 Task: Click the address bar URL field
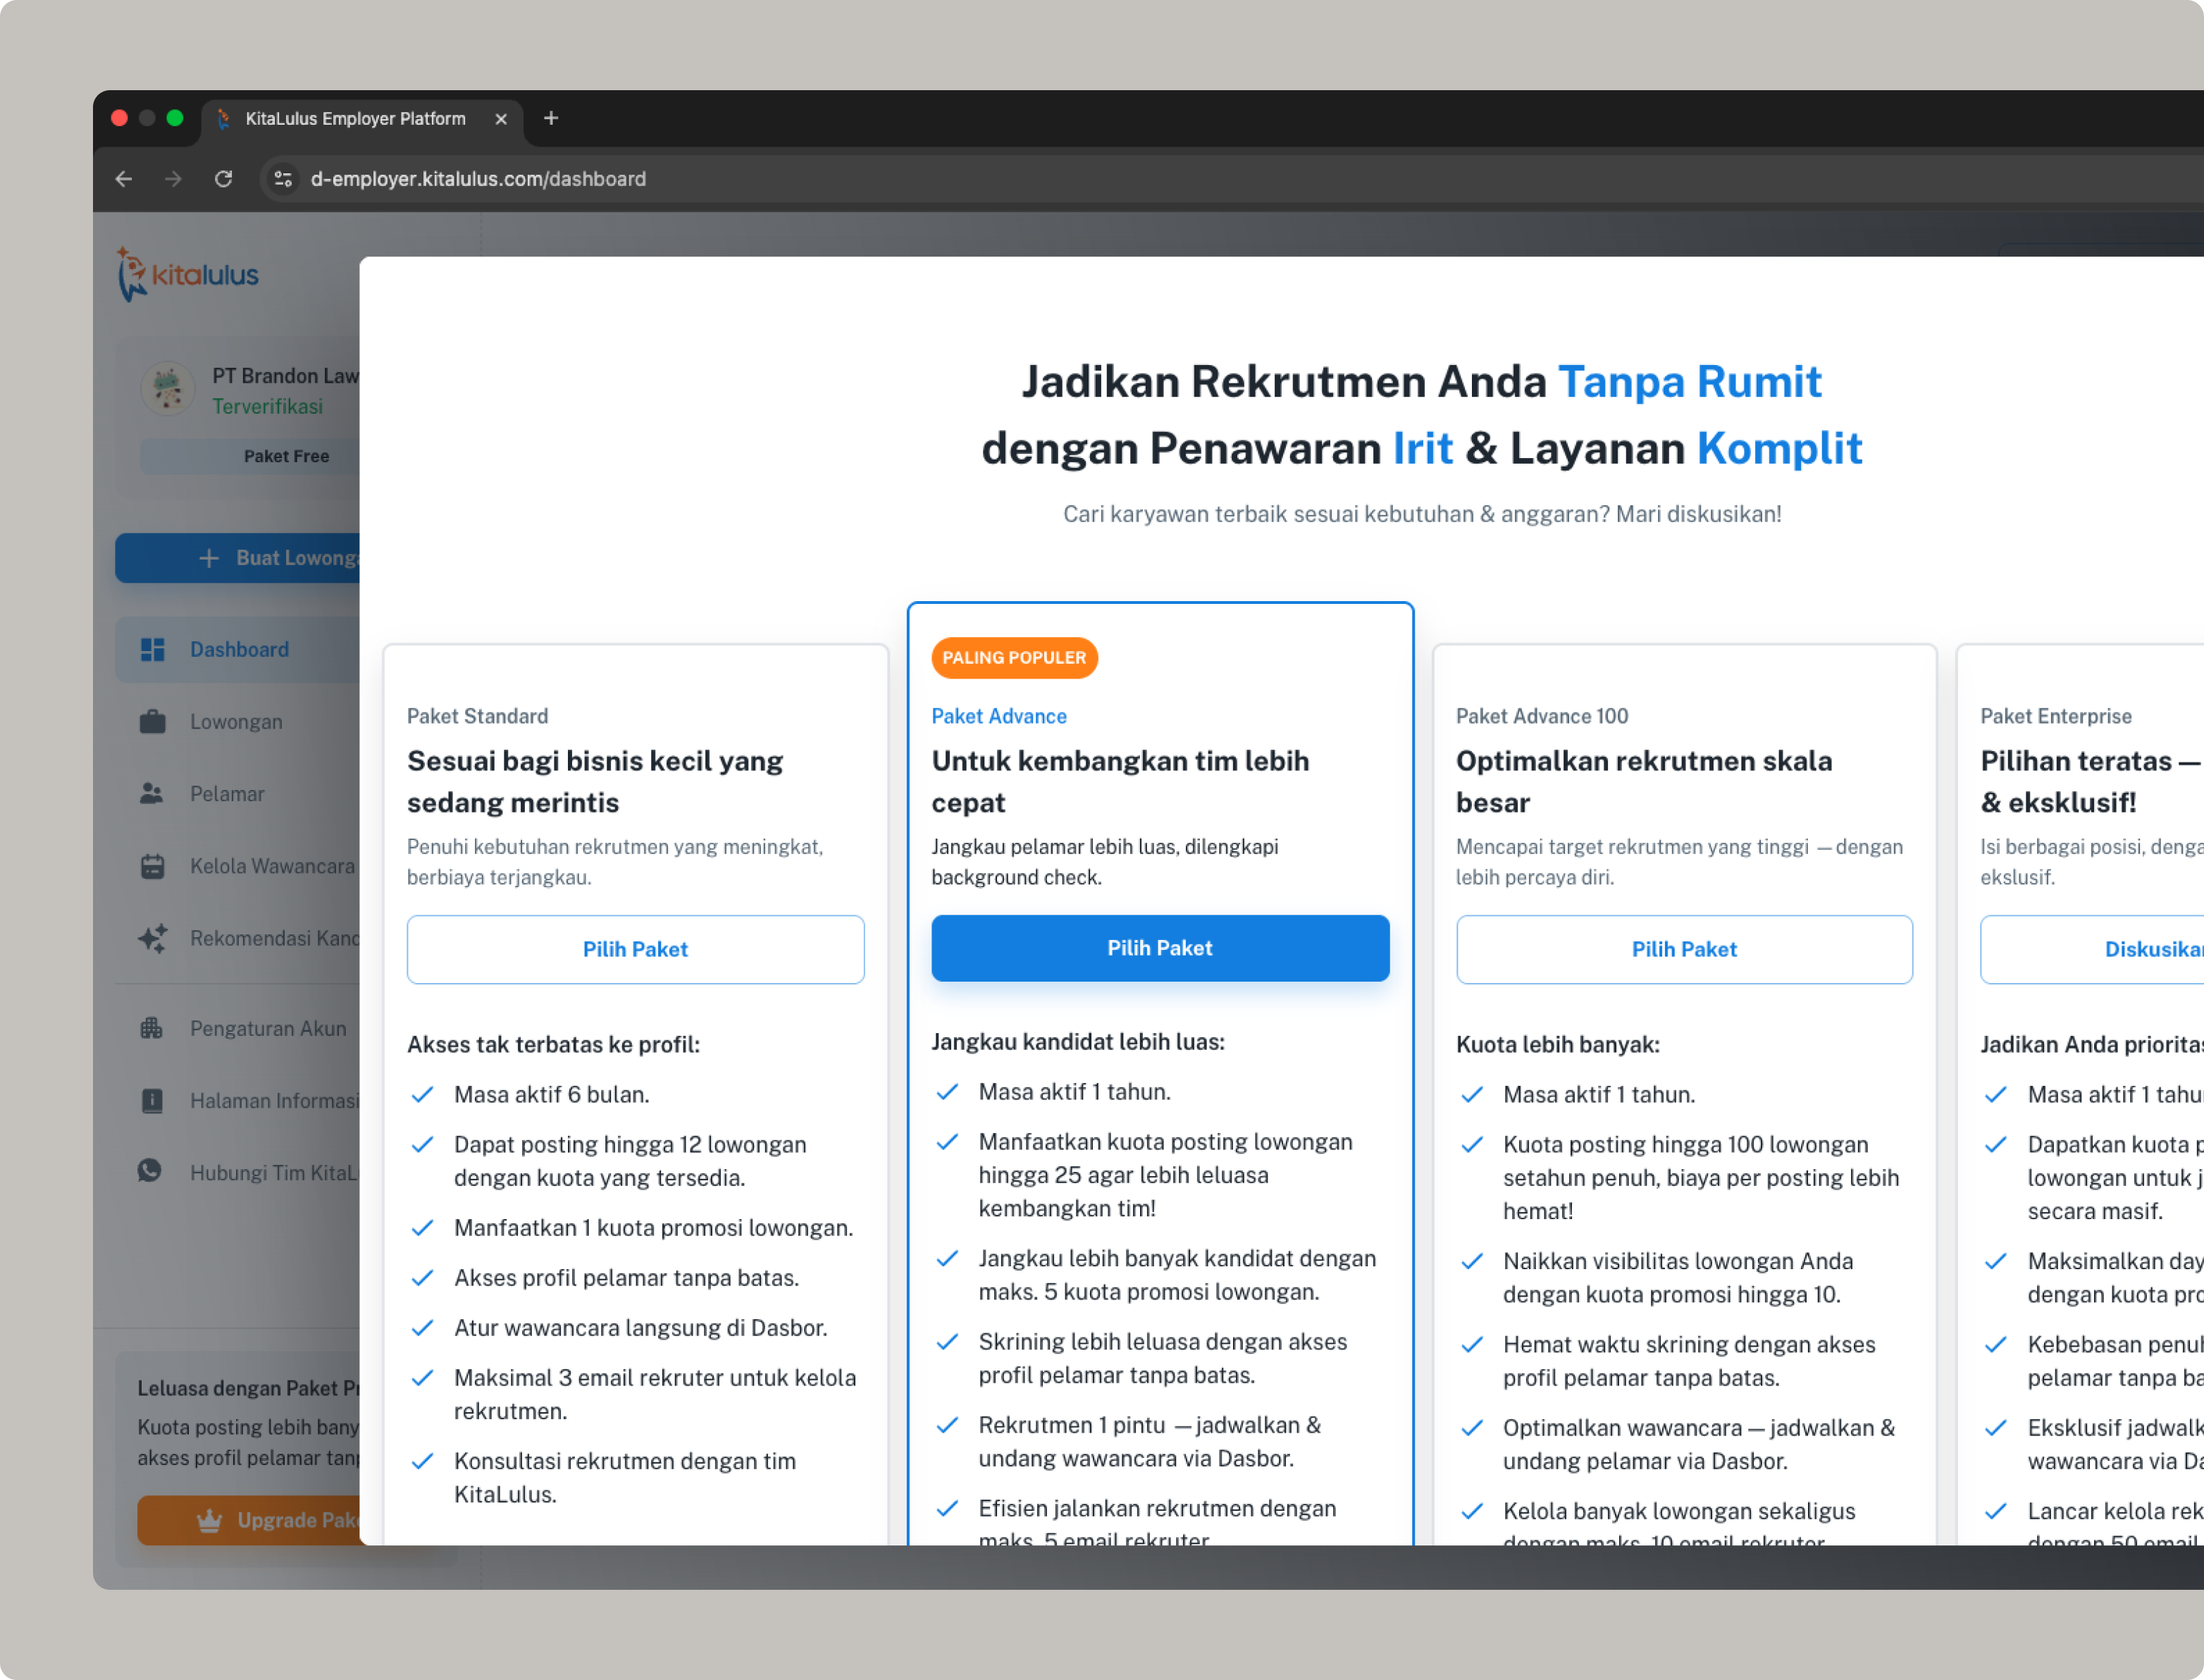[x=478, y=179]
